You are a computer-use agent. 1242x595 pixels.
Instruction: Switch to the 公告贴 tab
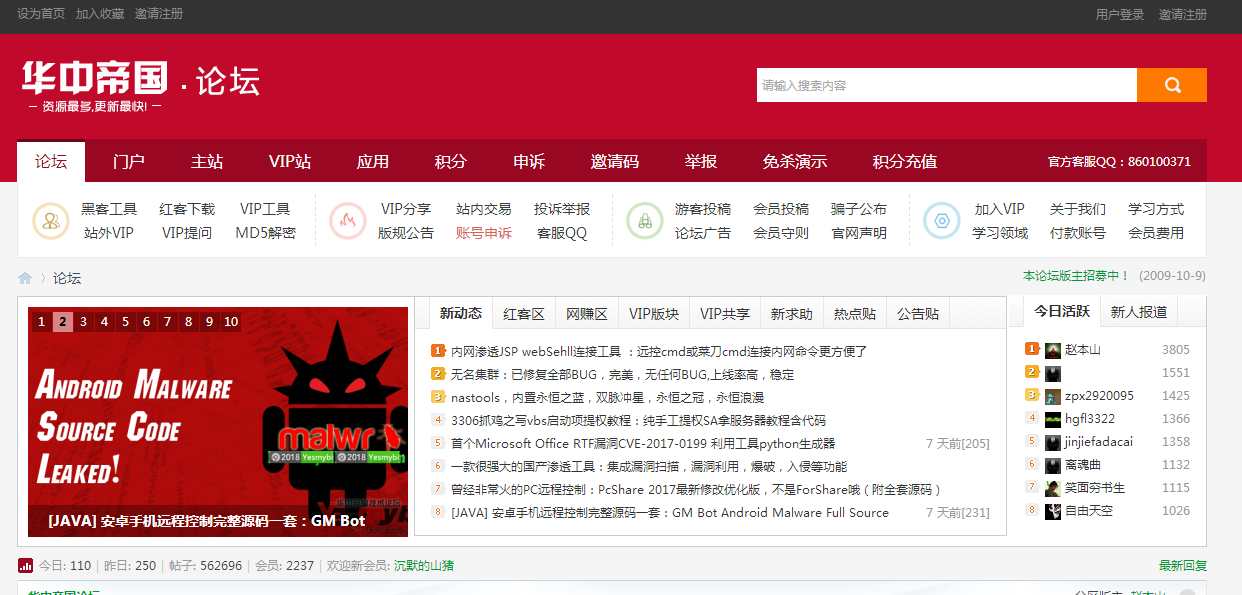pyautogui.click(x=918, y=313)
